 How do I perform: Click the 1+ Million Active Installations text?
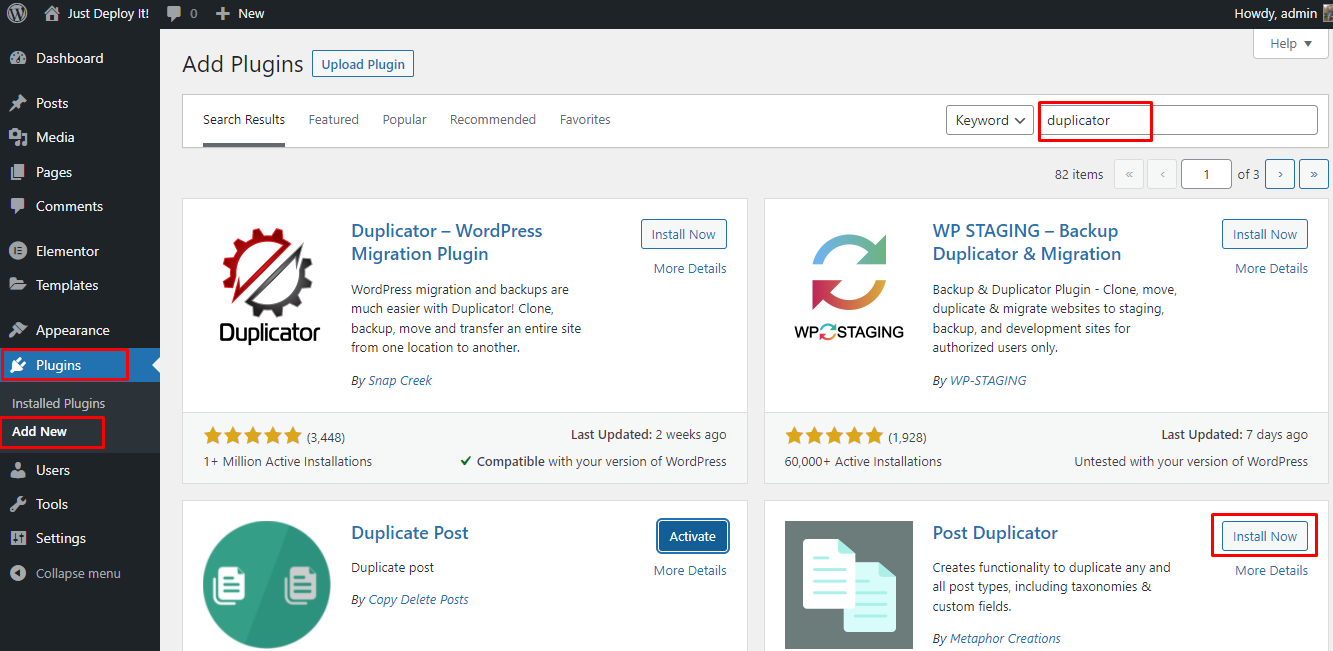pos(288,461)
